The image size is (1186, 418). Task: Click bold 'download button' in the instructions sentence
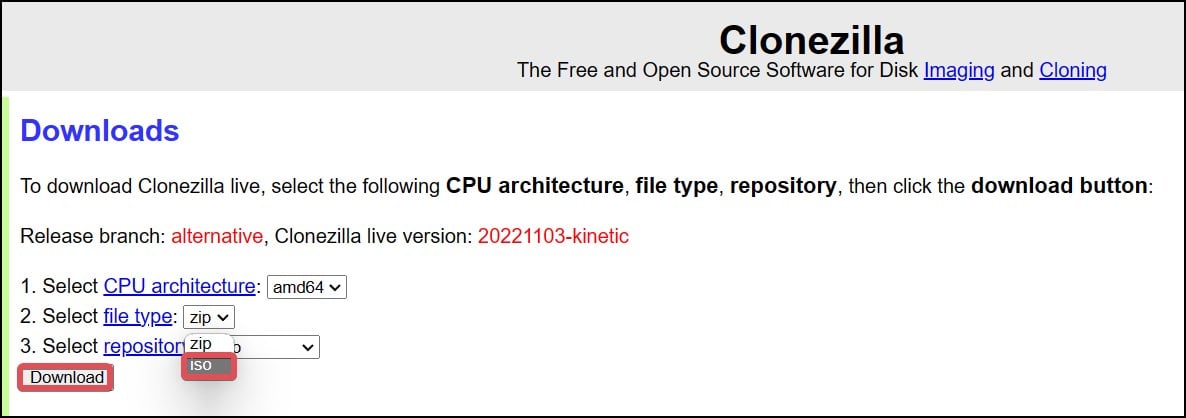click(1059, 186)
